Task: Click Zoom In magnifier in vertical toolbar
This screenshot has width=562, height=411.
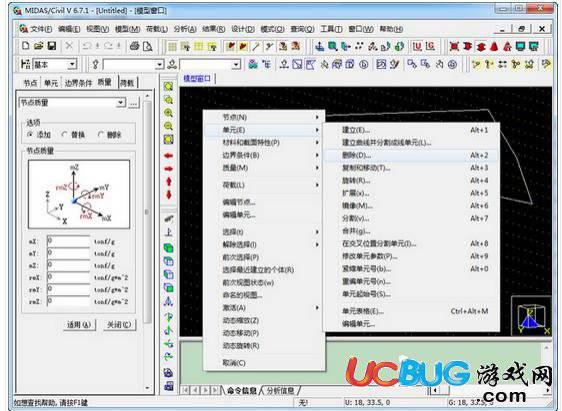Action: point(168,113)
